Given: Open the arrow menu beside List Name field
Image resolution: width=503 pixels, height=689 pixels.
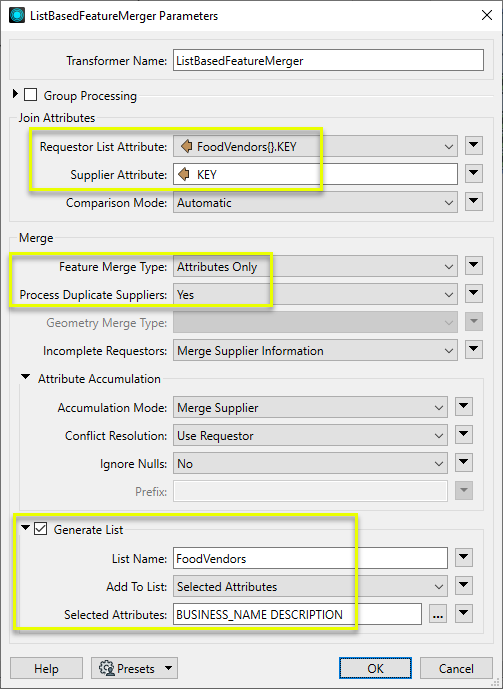Looking at the screenshot, I should 464,558.
